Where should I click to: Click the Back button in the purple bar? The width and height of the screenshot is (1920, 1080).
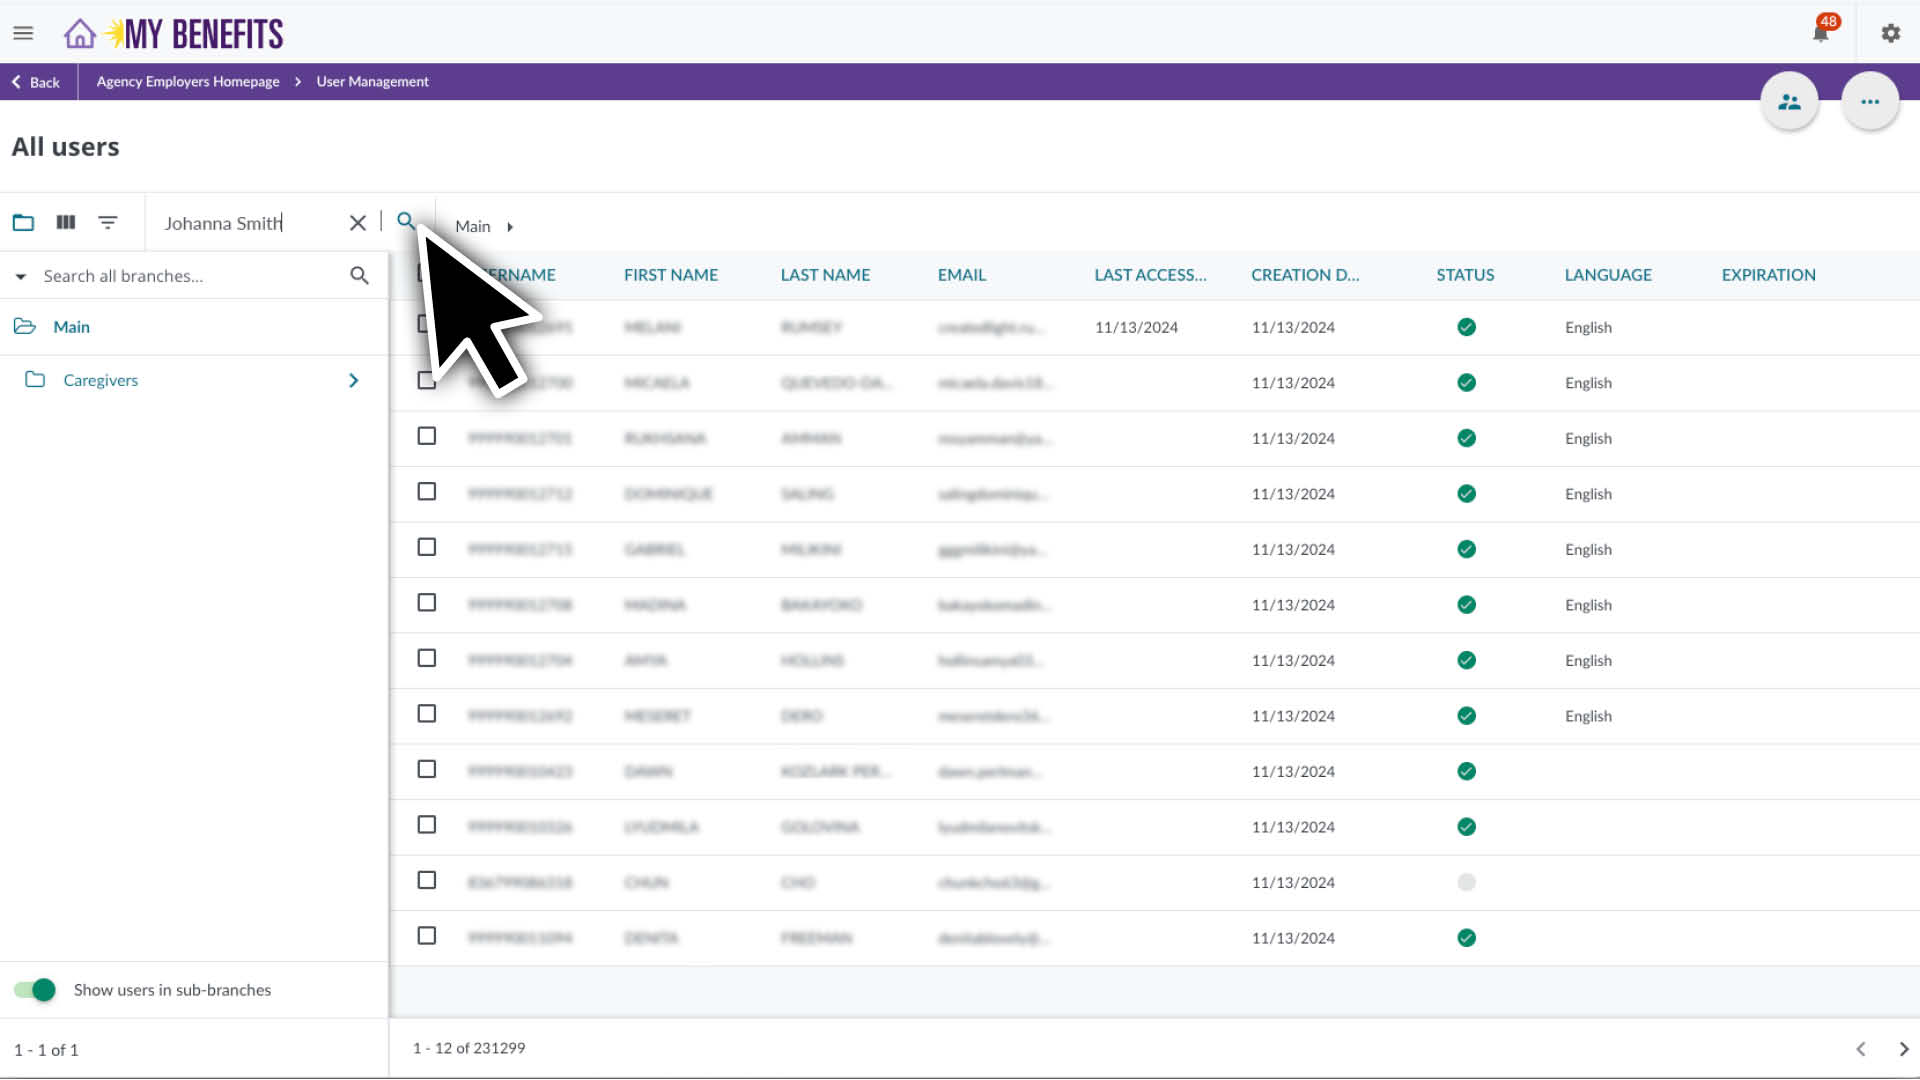tap(36, 82)
